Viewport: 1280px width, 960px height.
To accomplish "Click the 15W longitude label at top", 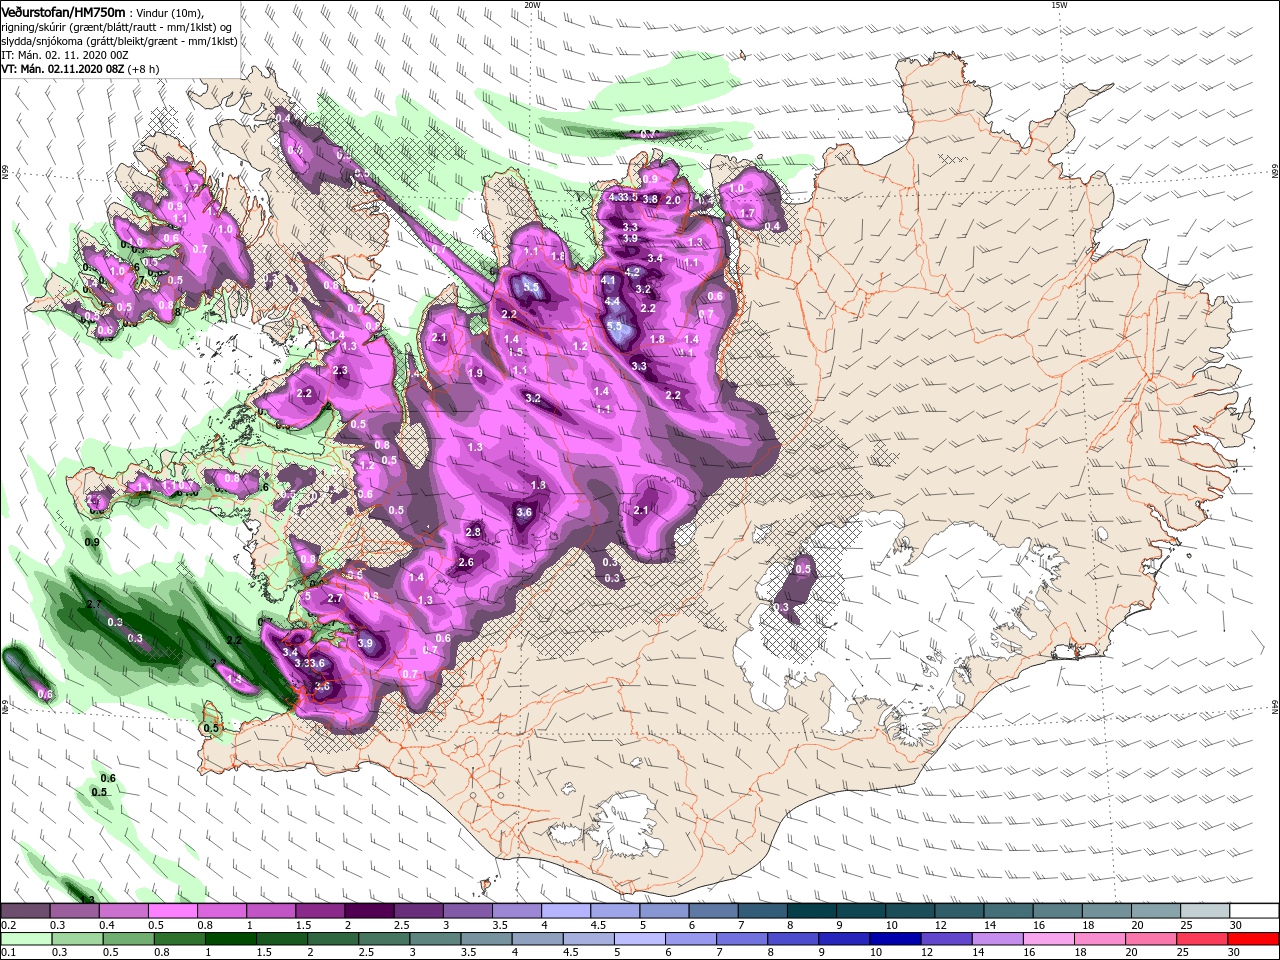I will pyautogui.click(x=1059, y=5).
